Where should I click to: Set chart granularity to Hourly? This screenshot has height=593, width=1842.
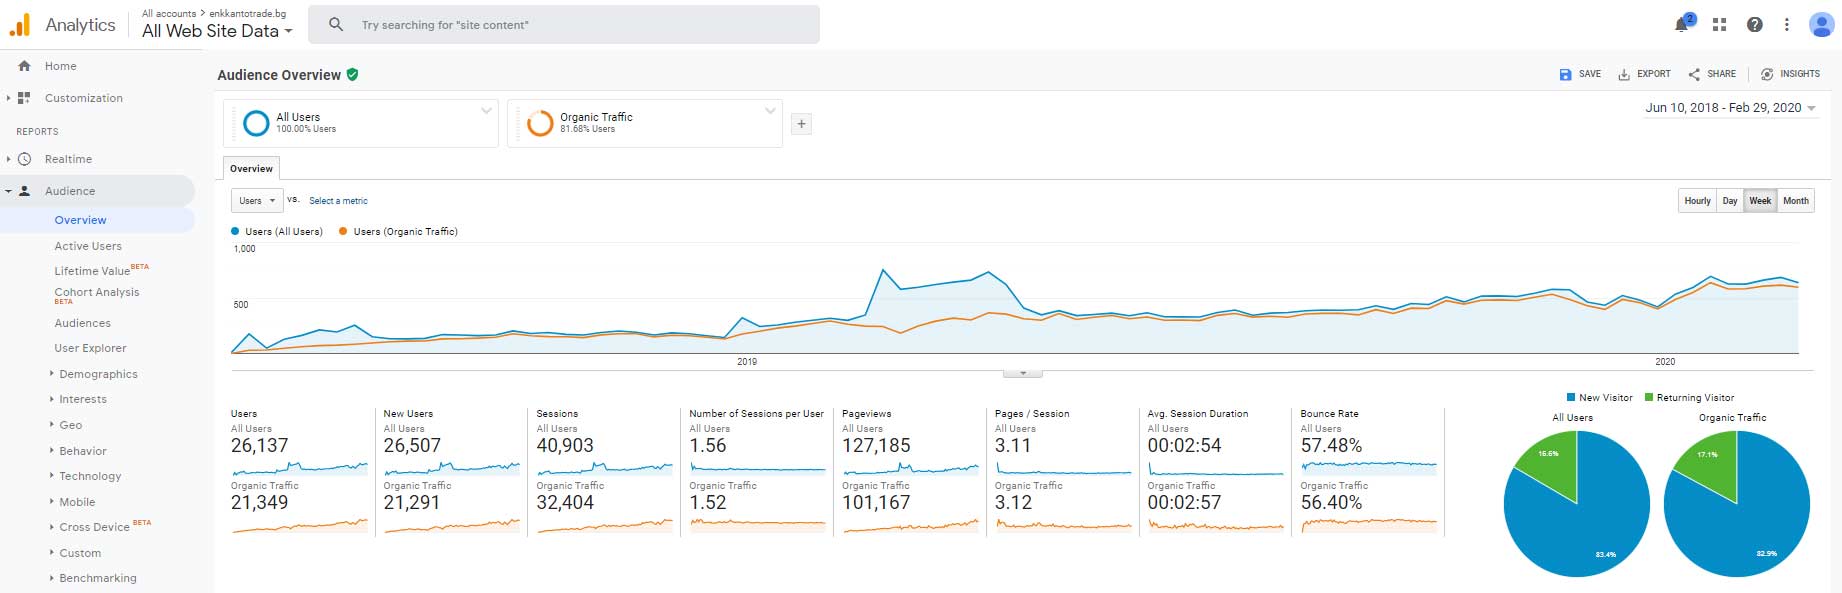pyautogui.click(x=1697, y=201)
